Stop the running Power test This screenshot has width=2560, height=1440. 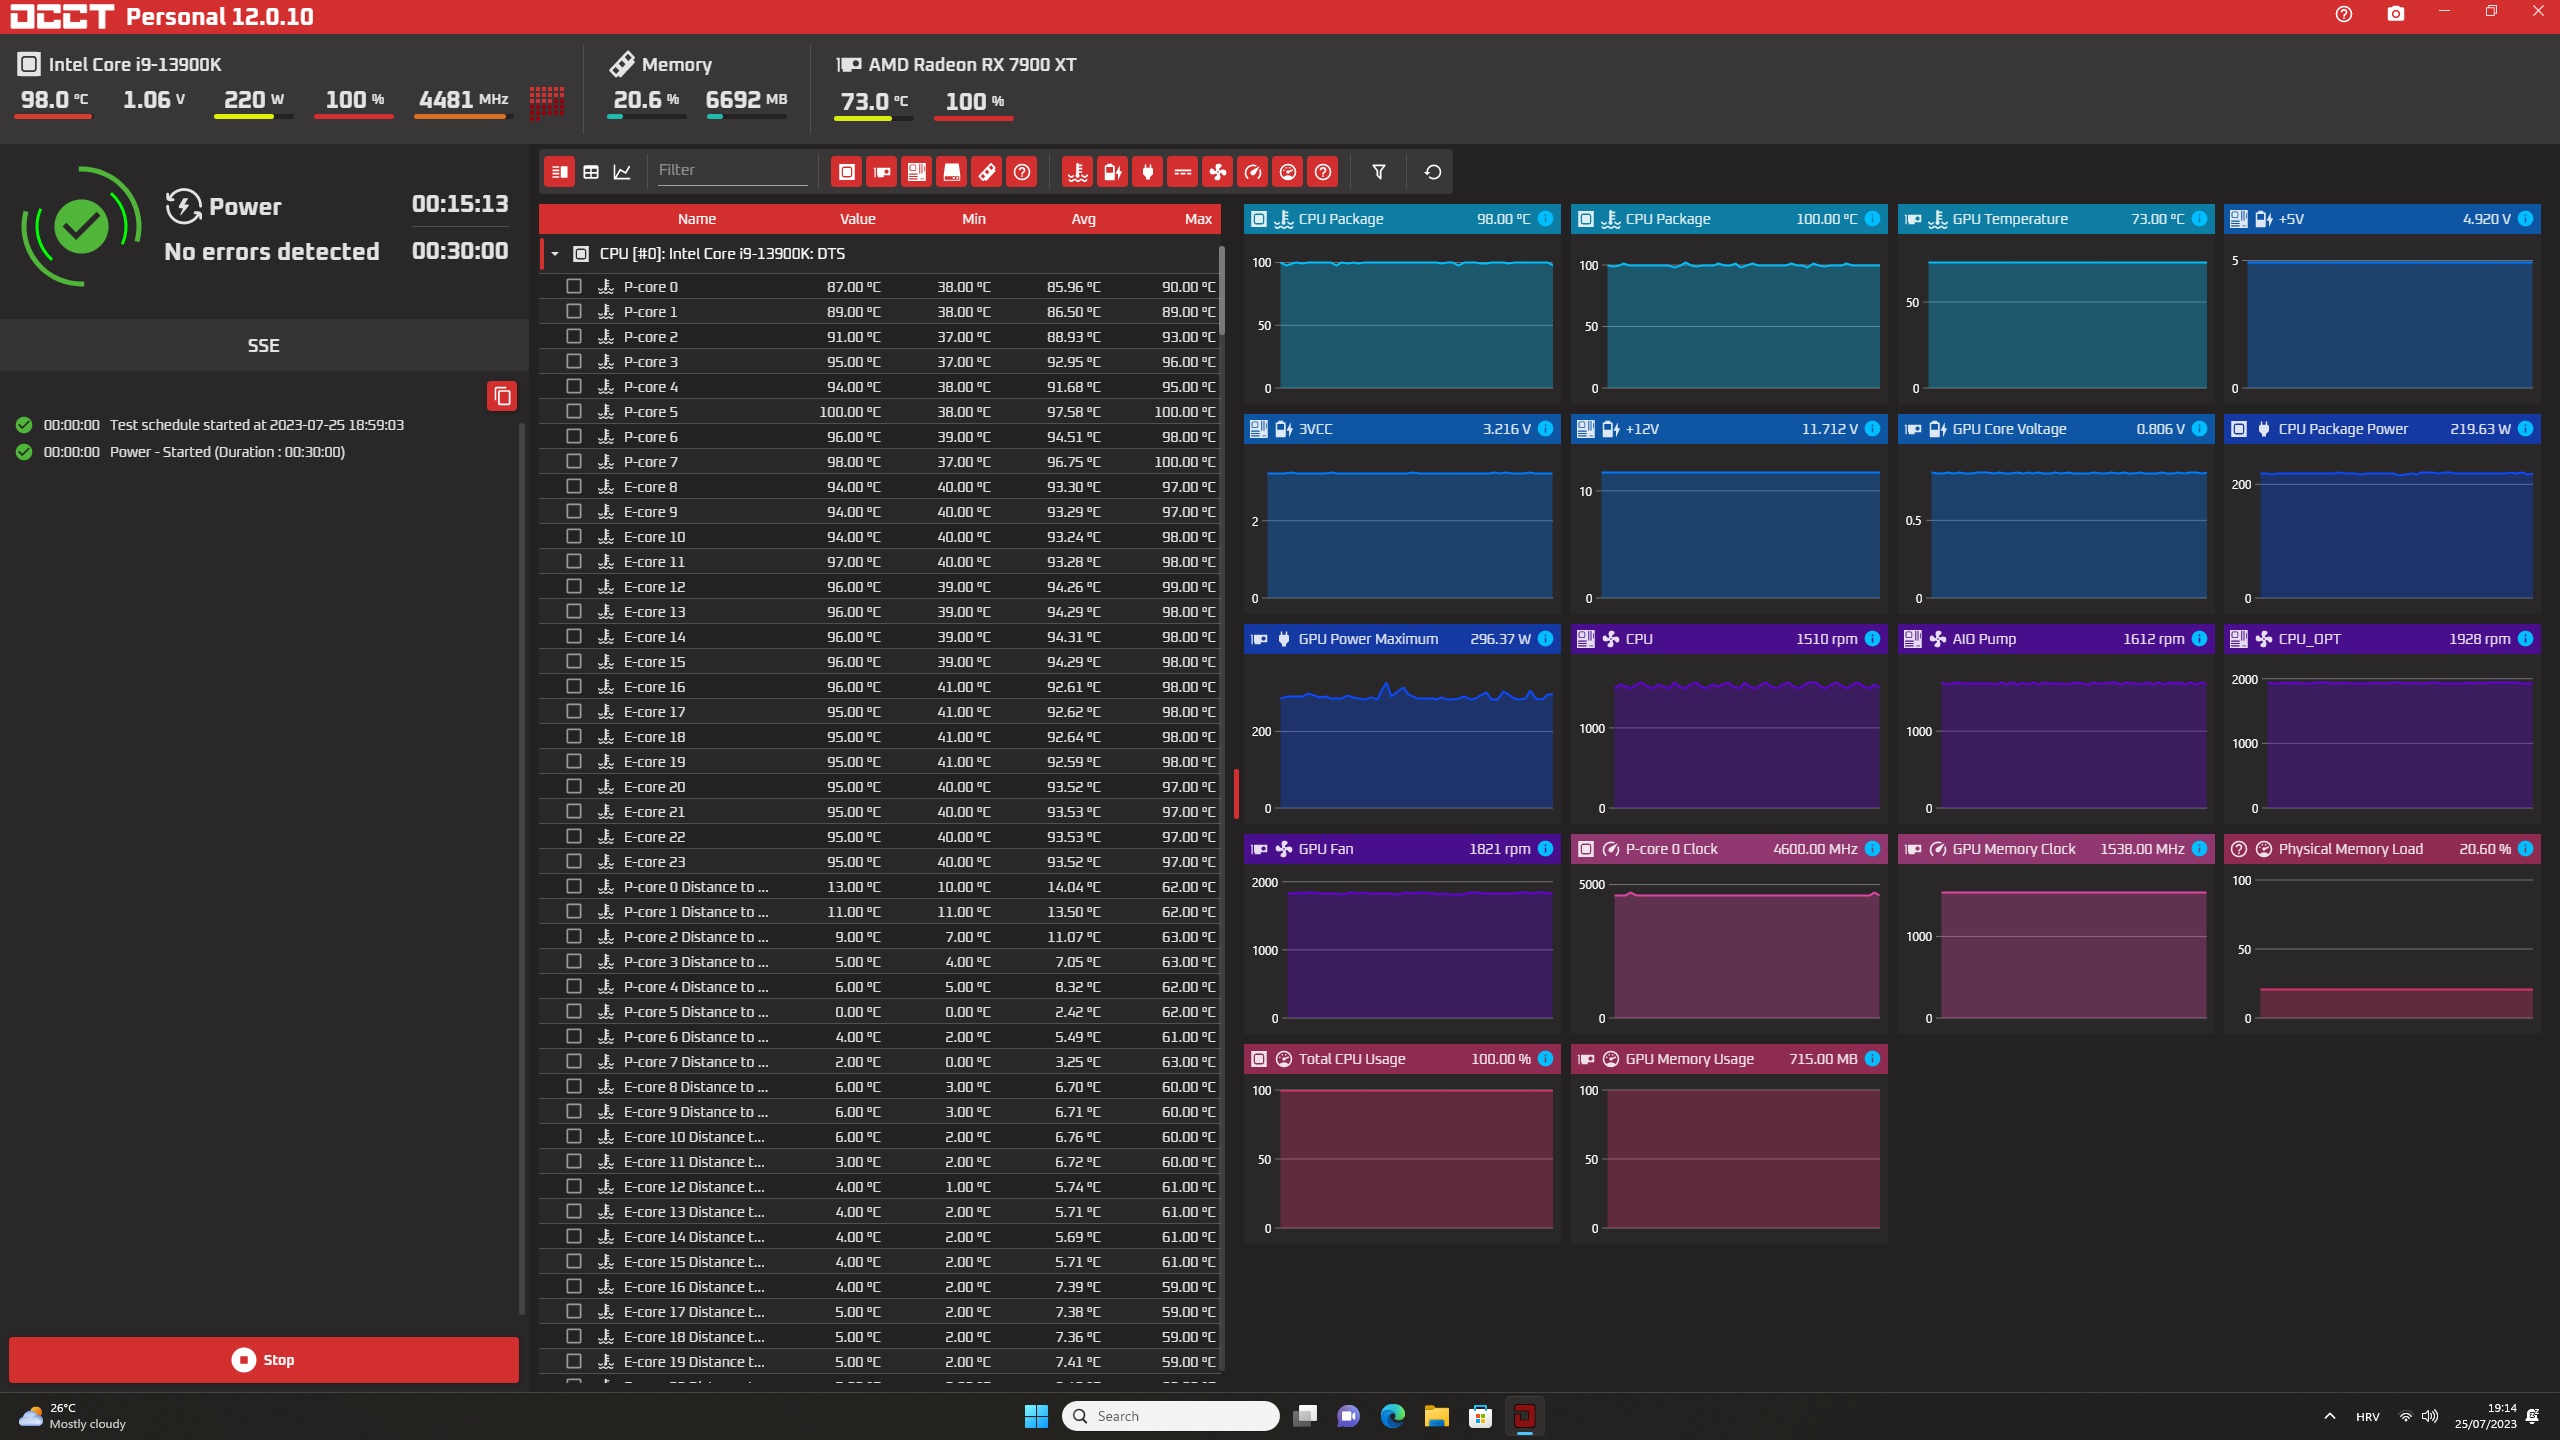[264, 1360]
